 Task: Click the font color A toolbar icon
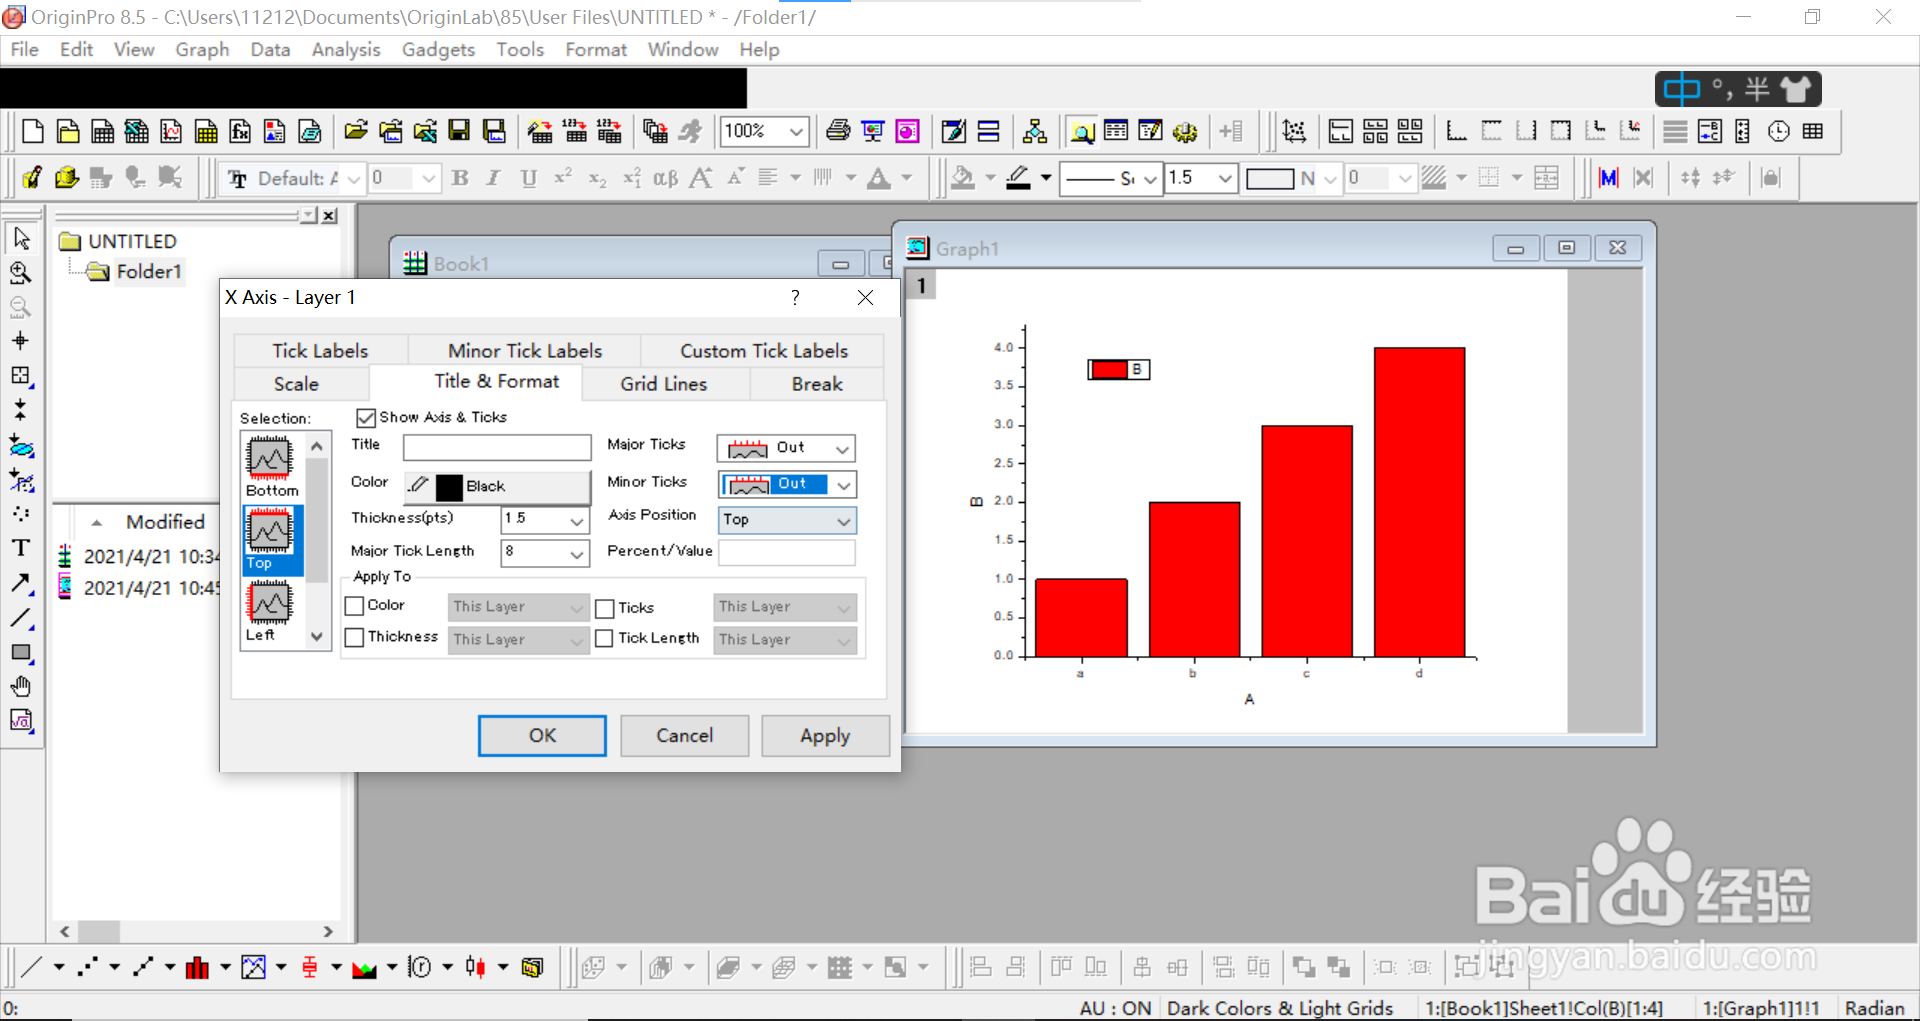(x=879, y=178)
